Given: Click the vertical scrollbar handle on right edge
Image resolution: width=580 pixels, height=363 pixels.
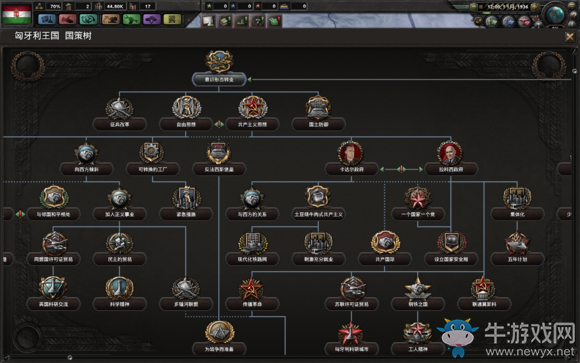Looking at the screenshot, I should [574, 71].
